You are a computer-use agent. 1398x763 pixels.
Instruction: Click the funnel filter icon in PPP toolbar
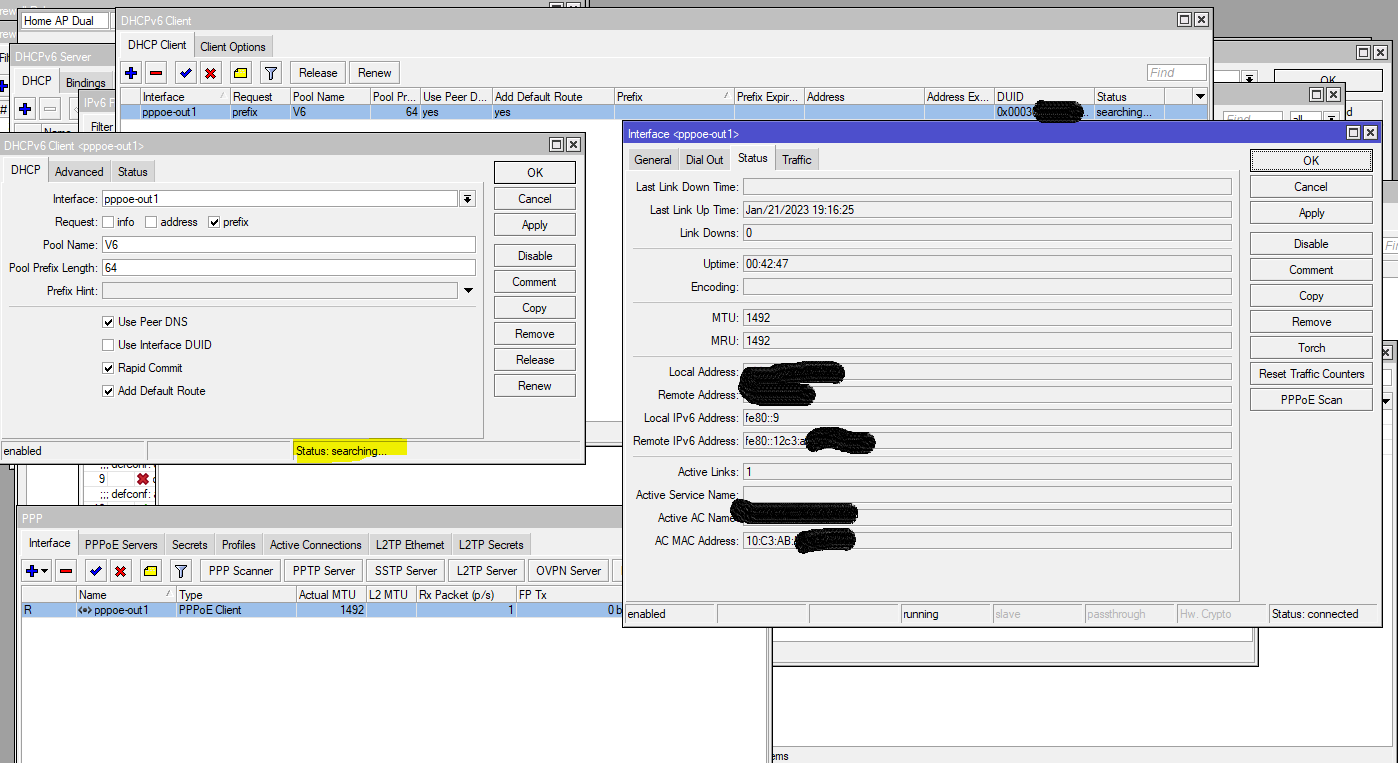click(x=180, y=571)
